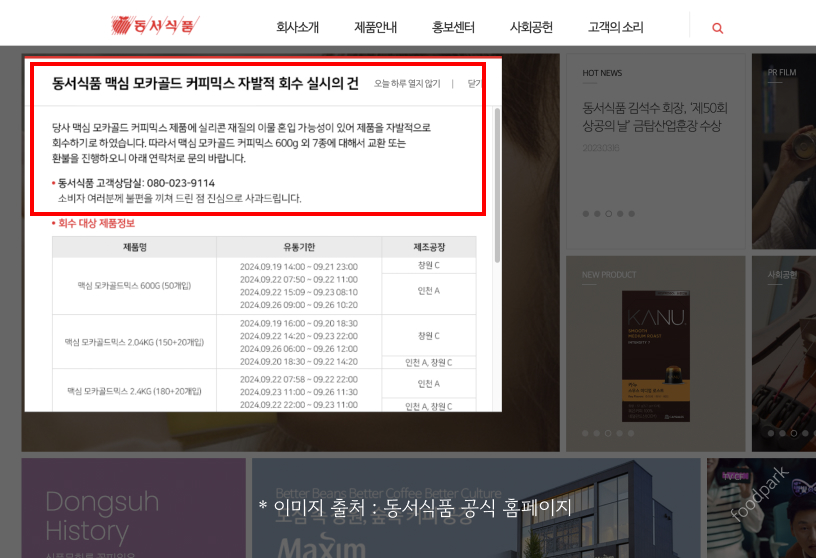Click the 맥심 모카골드믹스 2.4KG (180+20개입) cell
Viewport: 816px width, 558px height.
pyautogui.click(x=134, y=391)
